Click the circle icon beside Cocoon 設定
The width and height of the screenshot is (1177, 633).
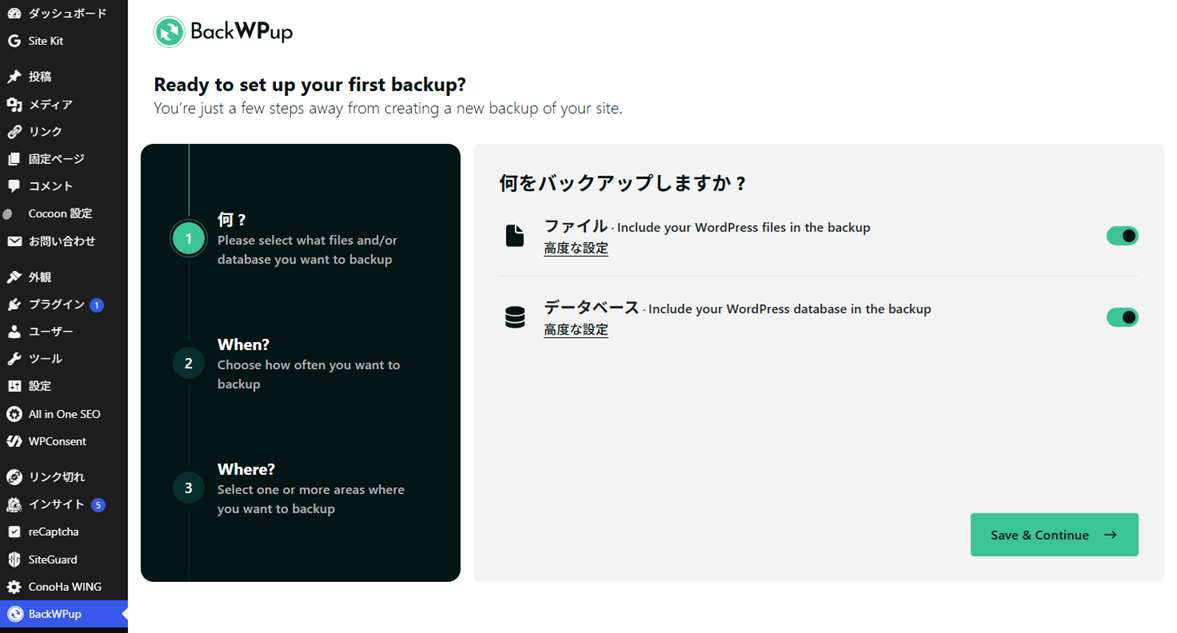click(x=8, y=214)
